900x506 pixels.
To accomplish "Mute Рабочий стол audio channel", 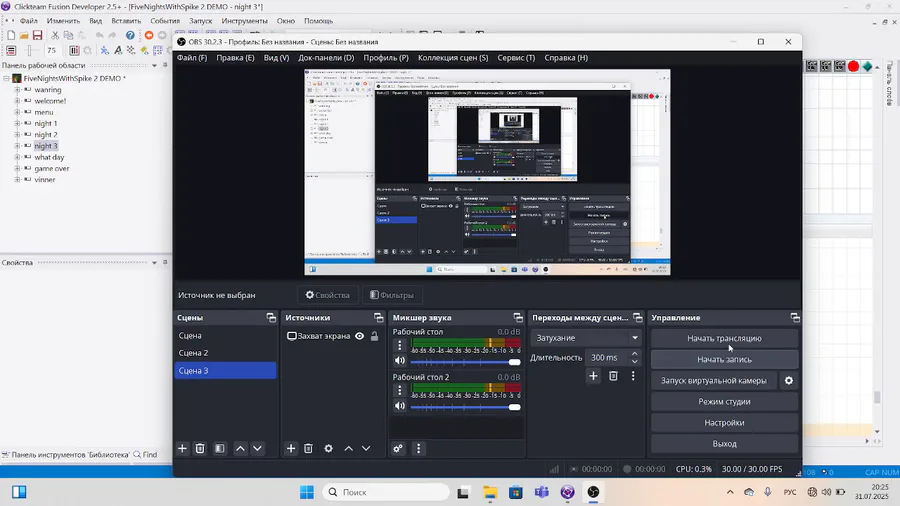I will [400, 361].
